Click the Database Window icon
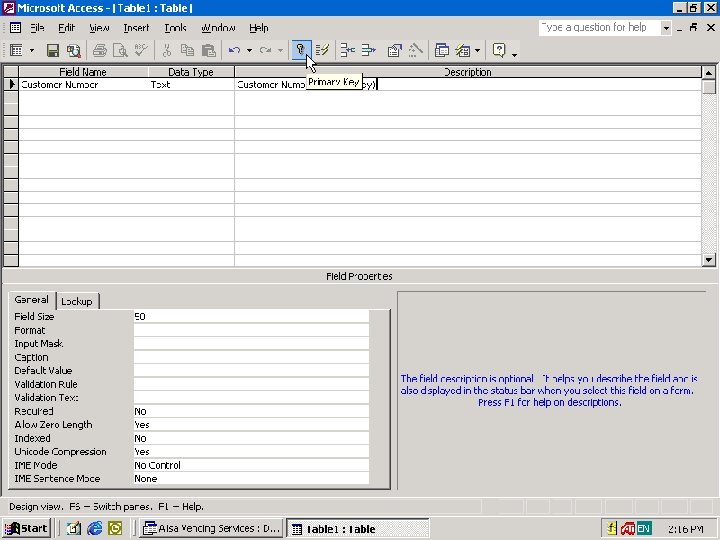 point(442,50)
